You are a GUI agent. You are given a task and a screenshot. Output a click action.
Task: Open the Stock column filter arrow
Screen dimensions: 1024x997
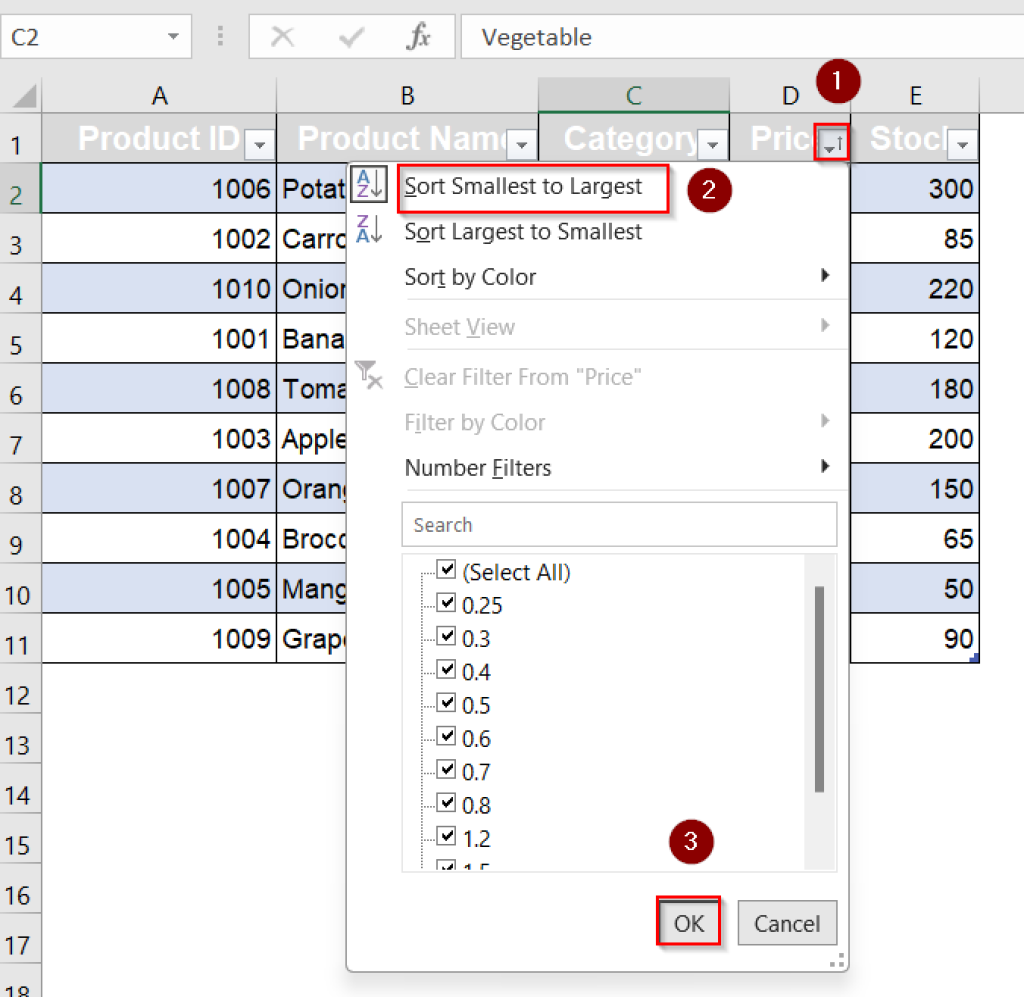(x=962, y=144)
